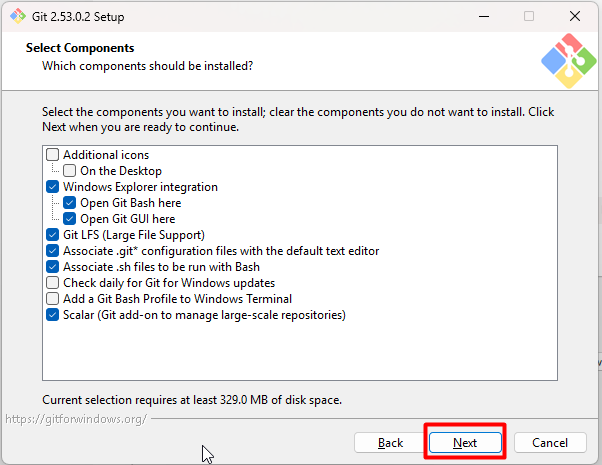
Task: Close the Git Setup window
Action: (x=575, y=17)
